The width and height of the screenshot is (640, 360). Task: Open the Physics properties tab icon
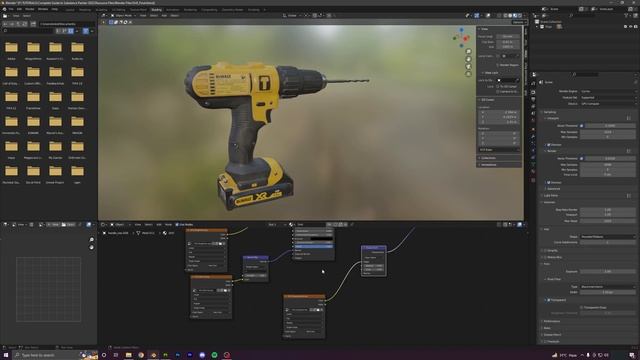[x=533, y=150]
